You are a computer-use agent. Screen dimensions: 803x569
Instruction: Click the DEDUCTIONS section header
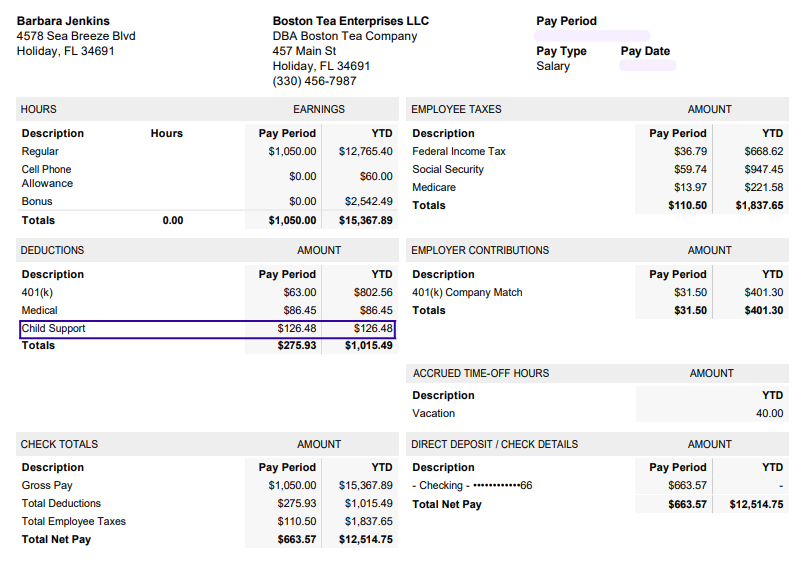pos(52,250)
